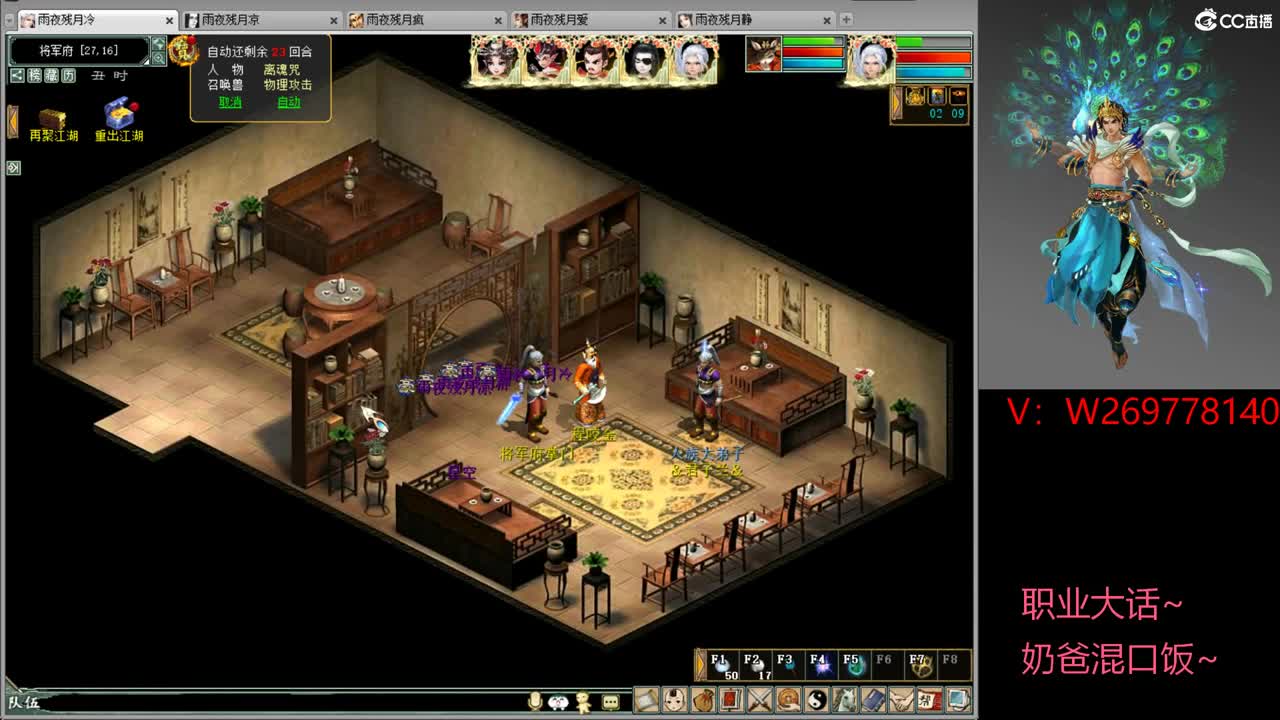Select the empty F8 hotkey slot
This screenshot has height=720, width=1280.
pos(954,665)
